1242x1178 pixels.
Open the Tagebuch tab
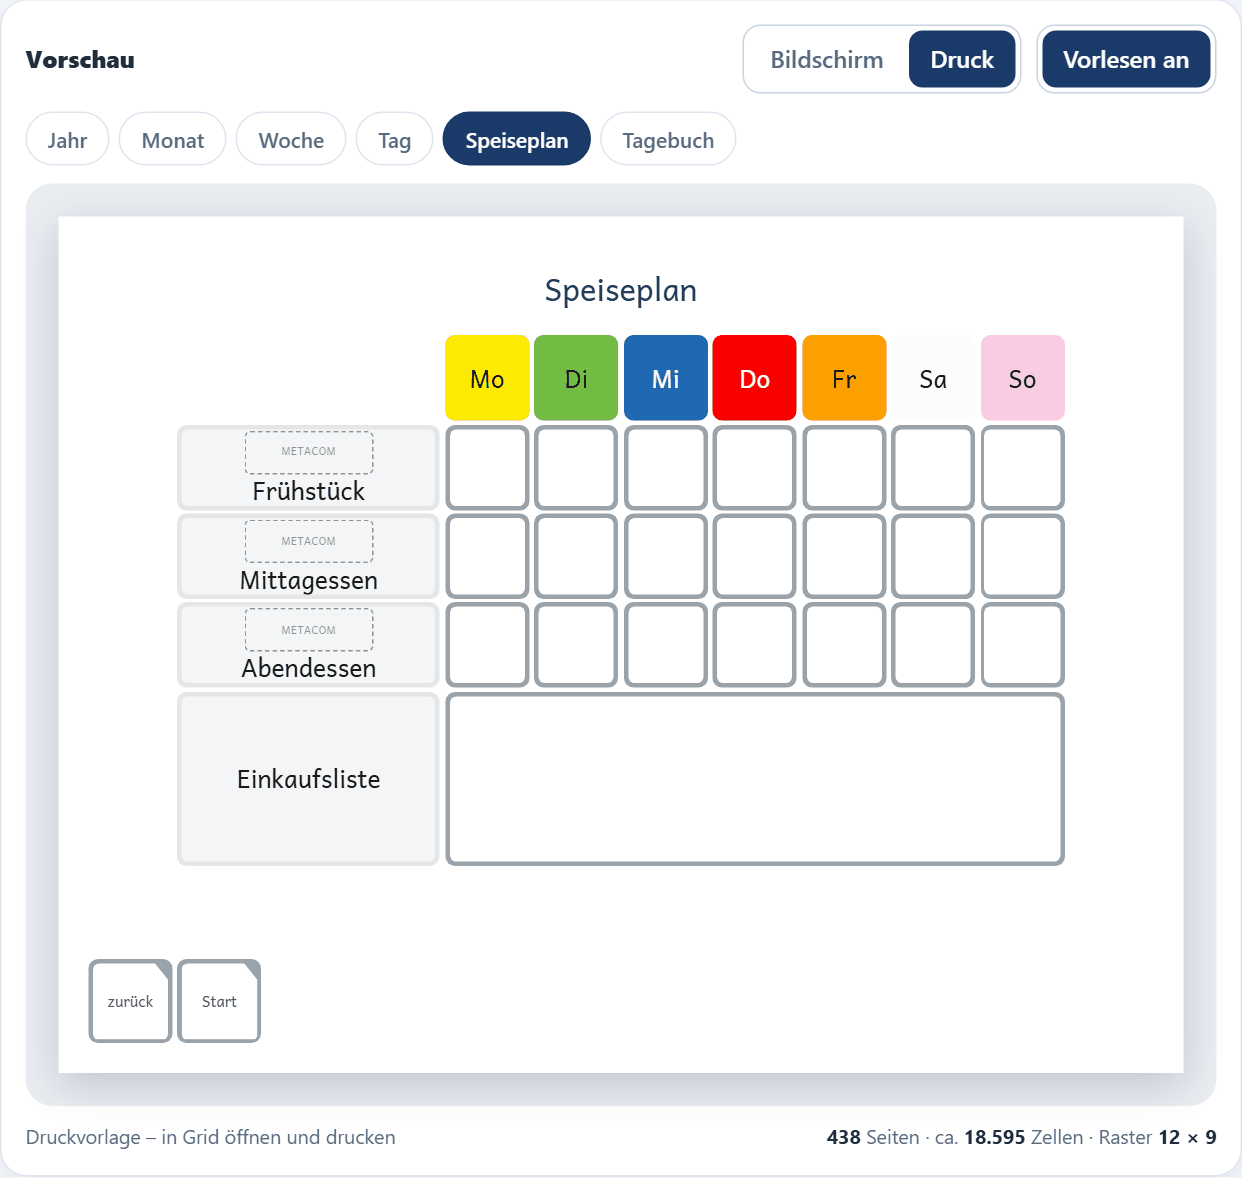point(668,140)
